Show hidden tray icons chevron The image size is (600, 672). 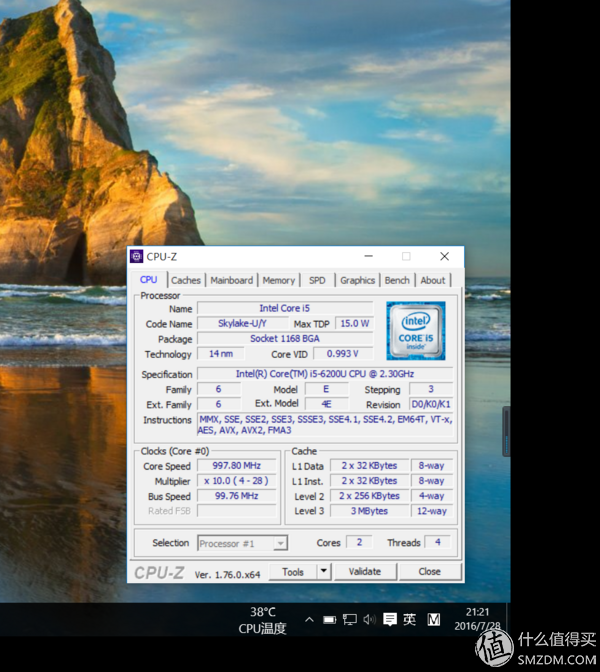tap(309, 619)
